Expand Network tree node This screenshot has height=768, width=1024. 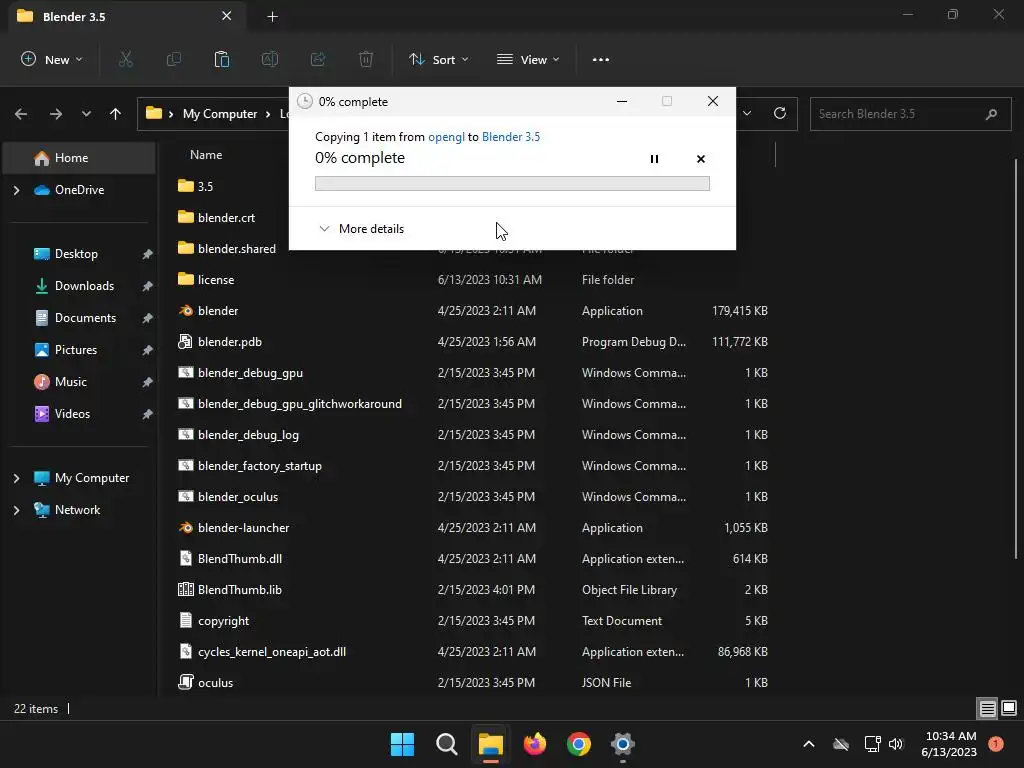click(x=16, y=510)
